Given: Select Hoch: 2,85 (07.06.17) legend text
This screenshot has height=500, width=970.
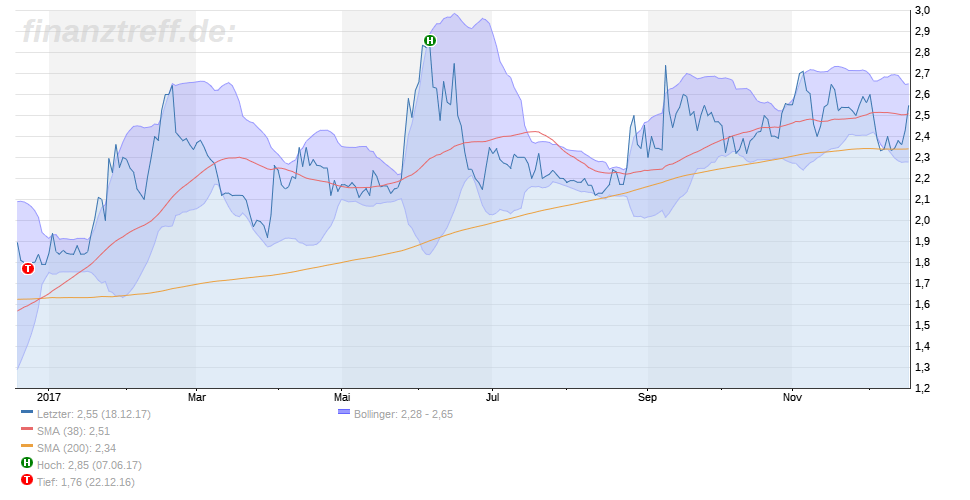Looking at the screenshot, I should tap(89, 464).
